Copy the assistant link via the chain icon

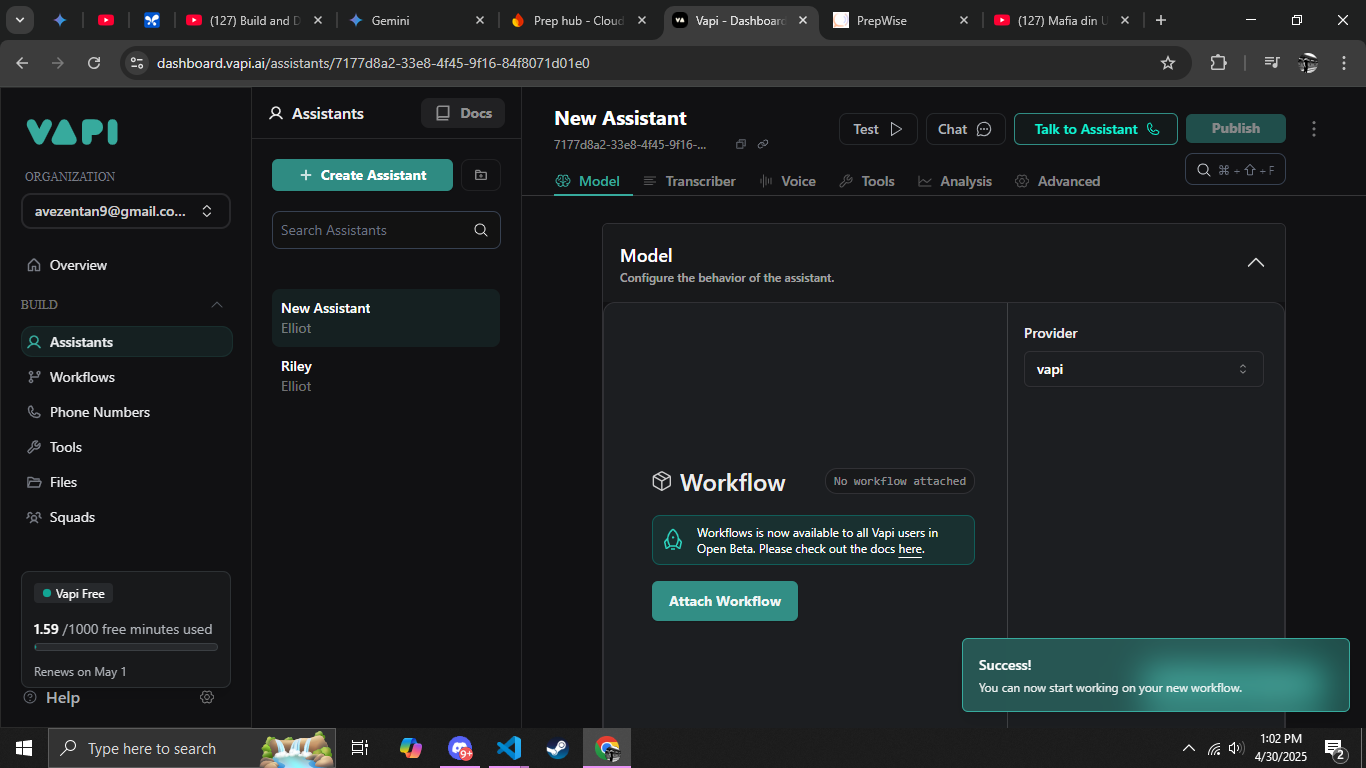coord(763,144)
